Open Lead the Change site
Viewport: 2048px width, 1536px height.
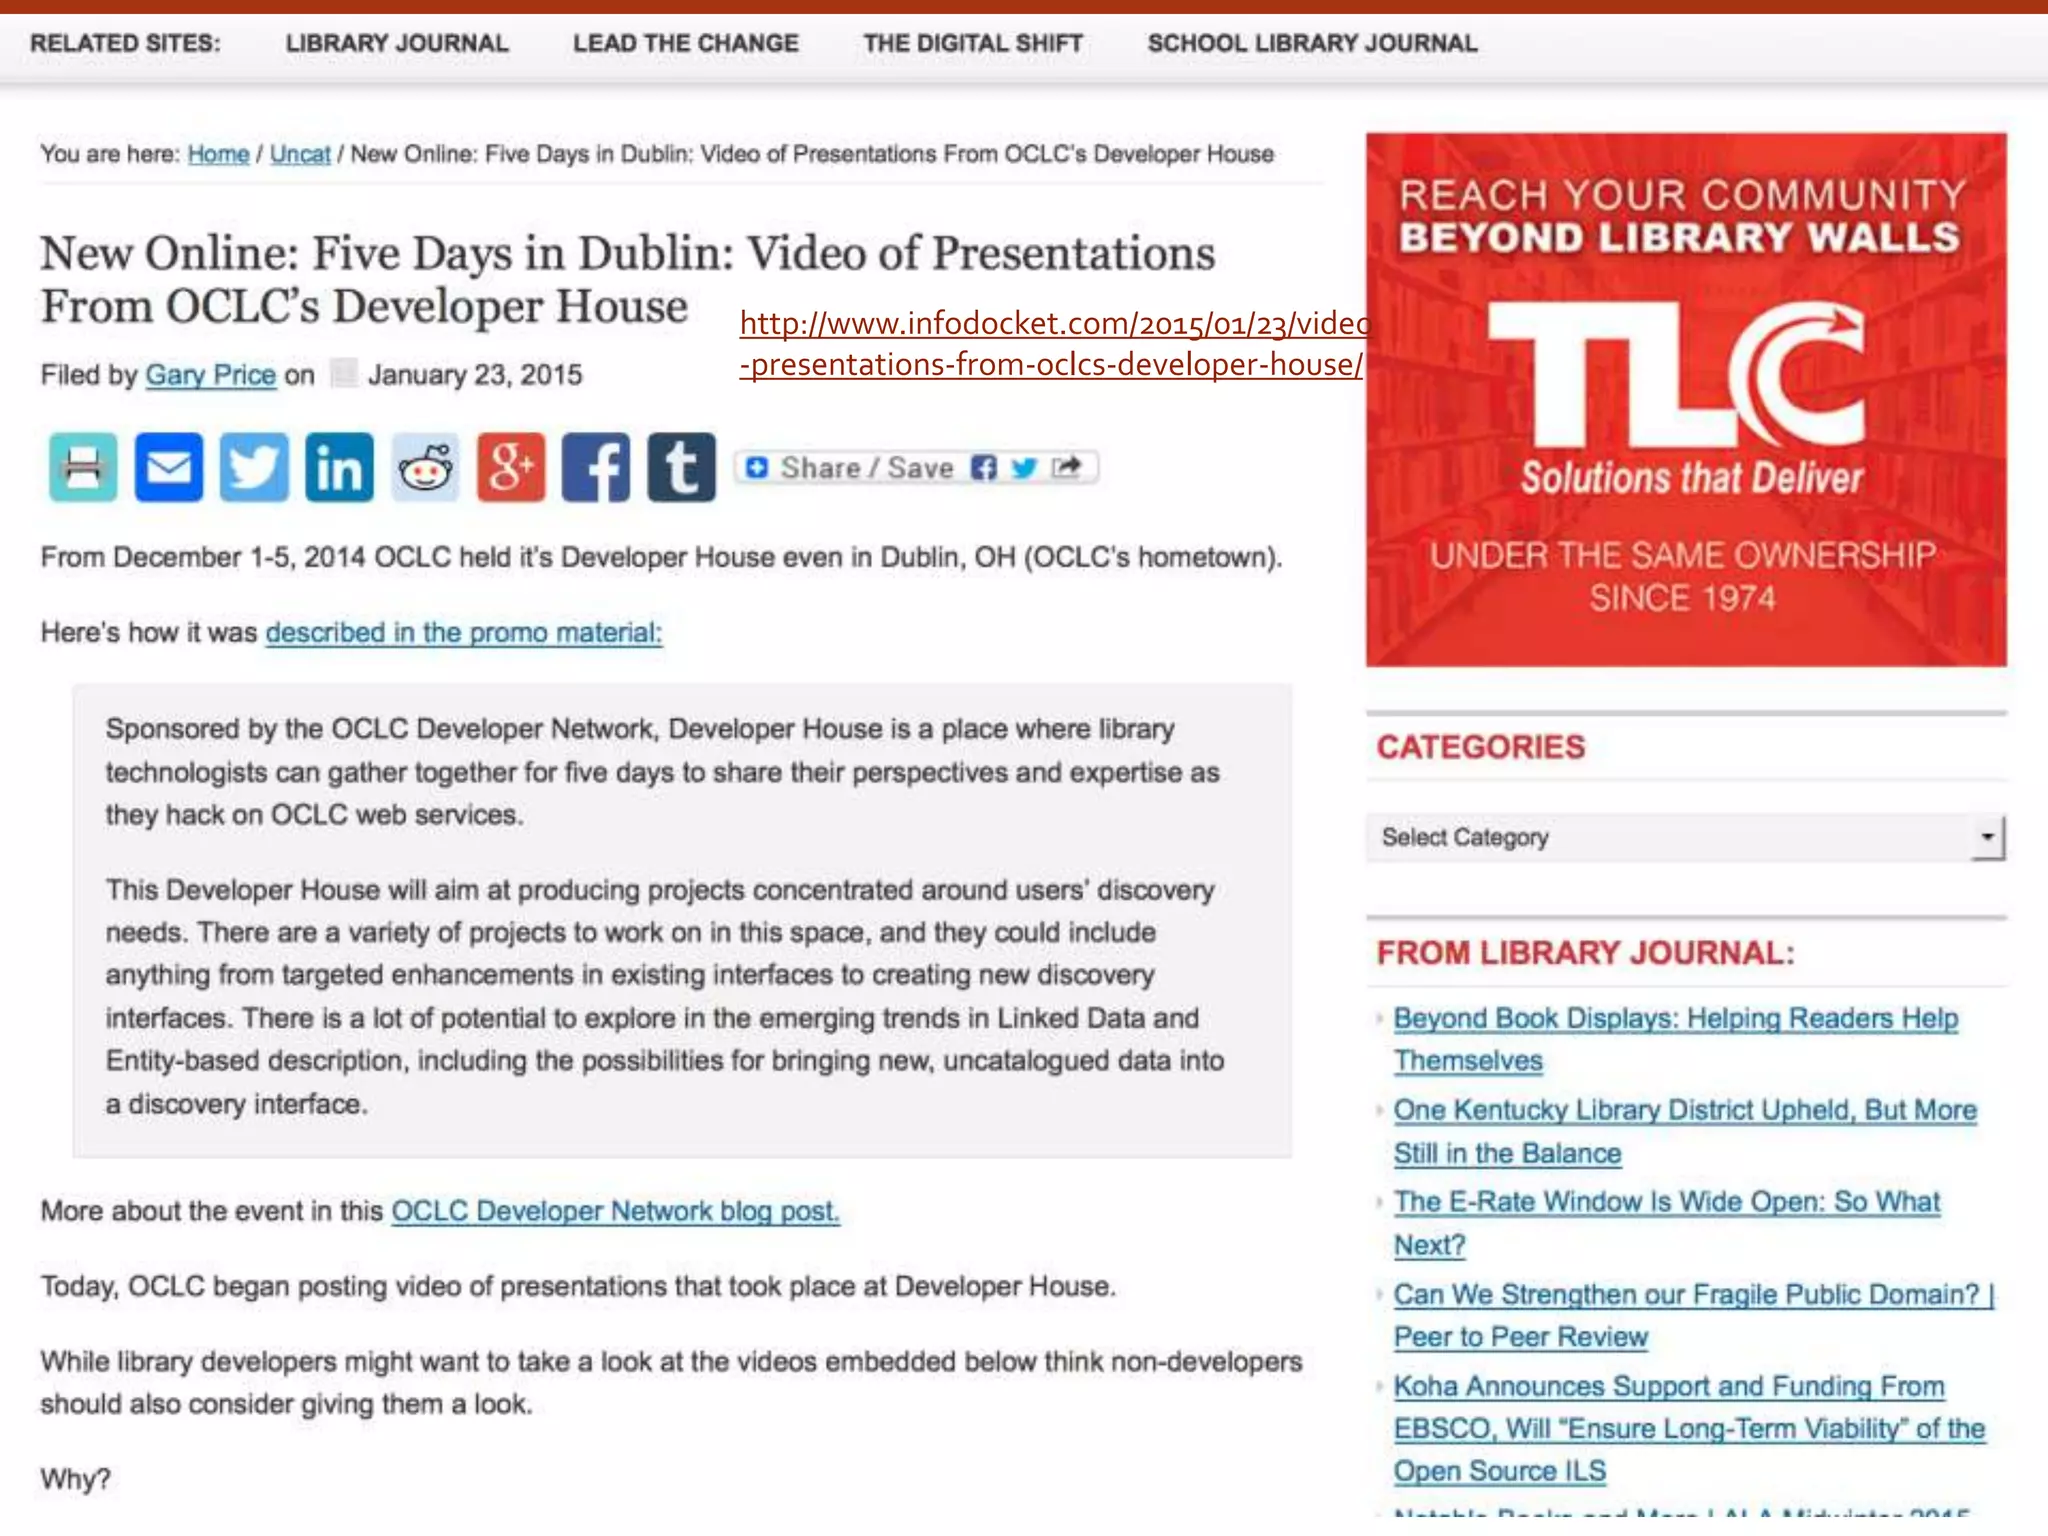[686, 43]
